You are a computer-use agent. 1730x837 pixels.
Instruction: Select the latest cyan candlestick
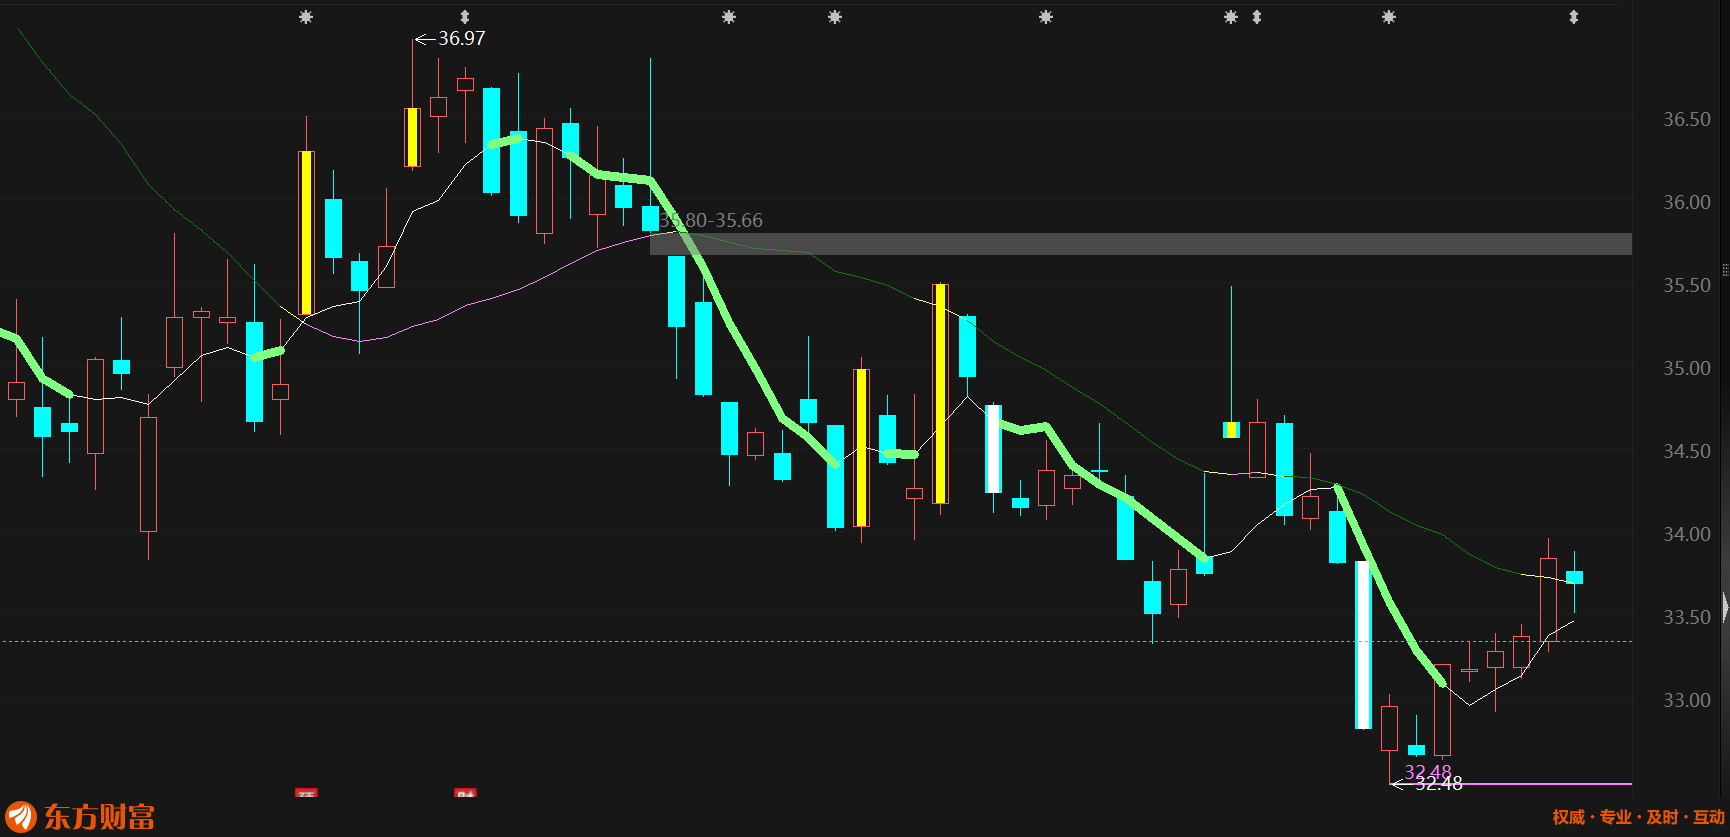click(x=1574, y=577)
